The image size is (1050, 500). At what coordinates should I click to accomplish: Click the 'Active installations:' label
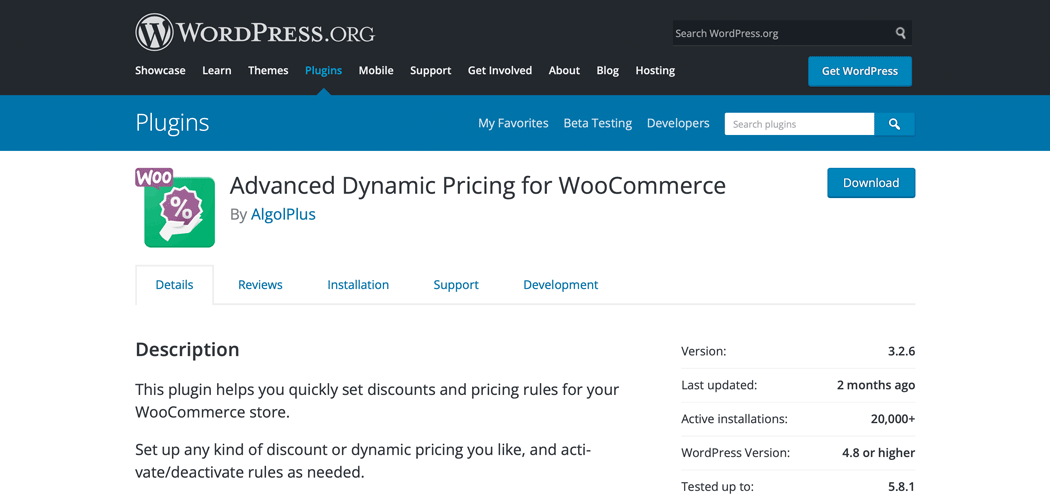tap(735, 419)
